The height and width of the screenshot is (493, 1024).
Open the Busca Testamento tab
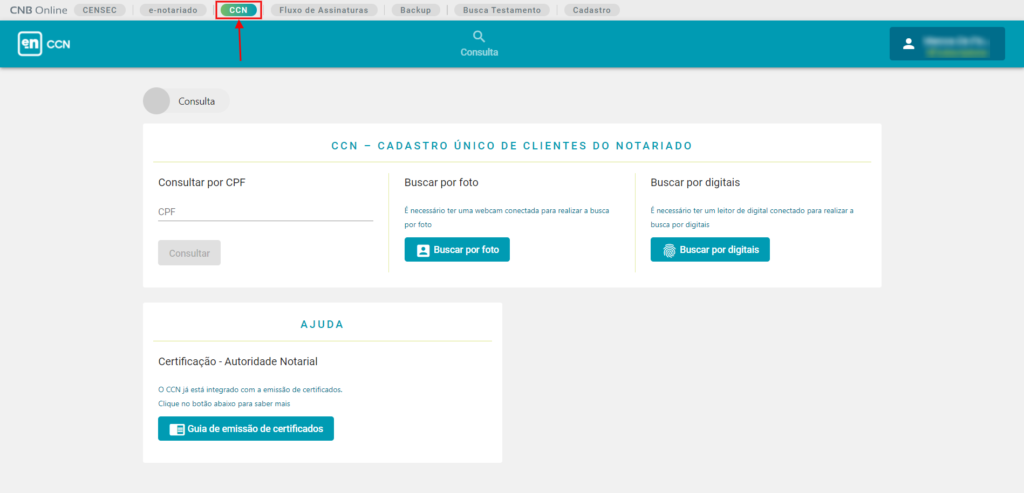pyautogui.click(x=502, y=10)
